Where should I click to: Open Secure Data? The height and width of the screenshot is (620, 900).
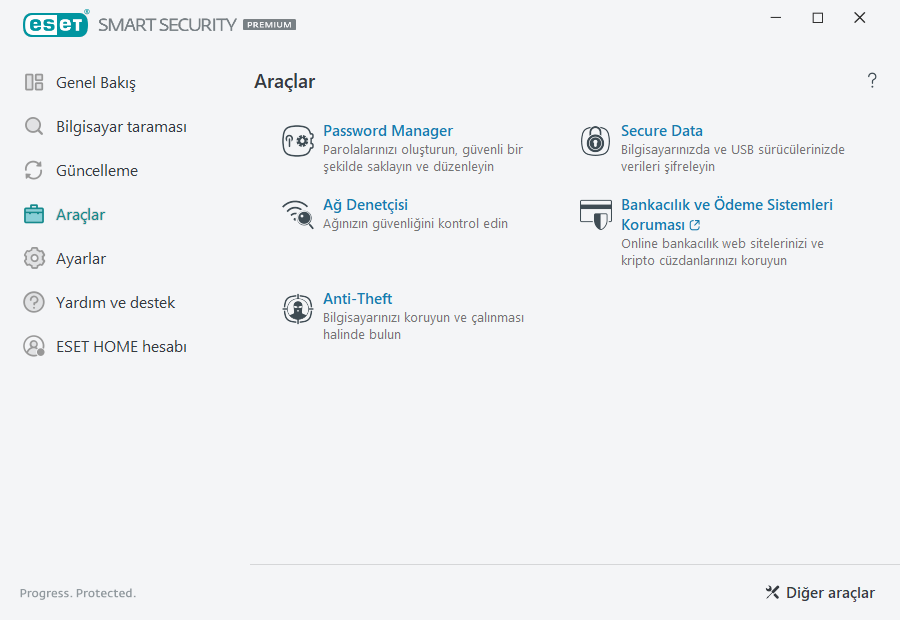(661, 130)
